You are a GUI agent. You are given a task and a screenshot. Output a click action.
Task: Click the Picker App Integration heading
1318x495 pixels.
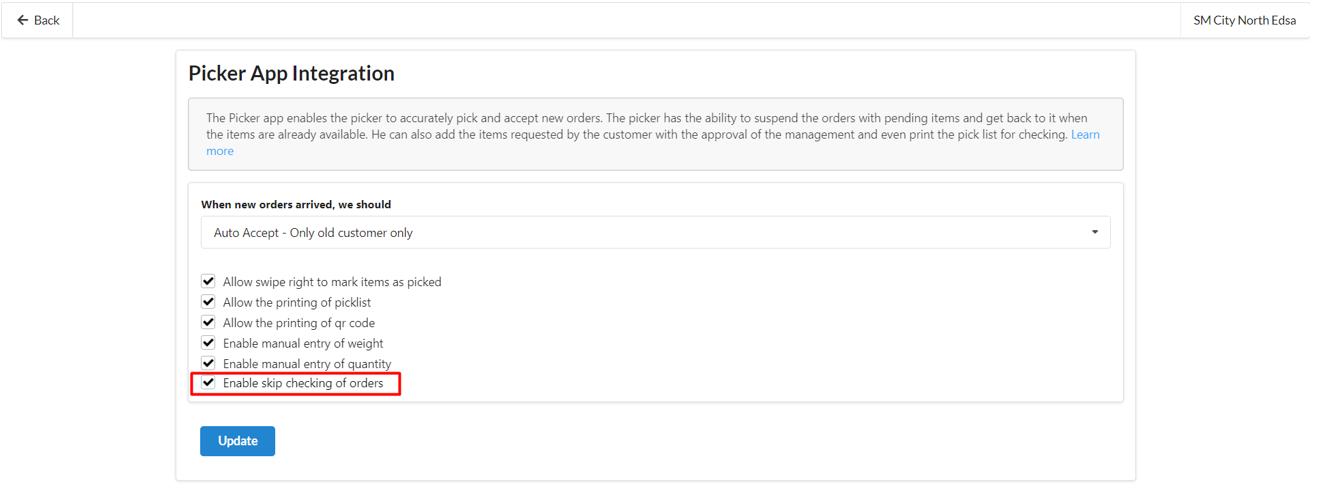(291, 74)
